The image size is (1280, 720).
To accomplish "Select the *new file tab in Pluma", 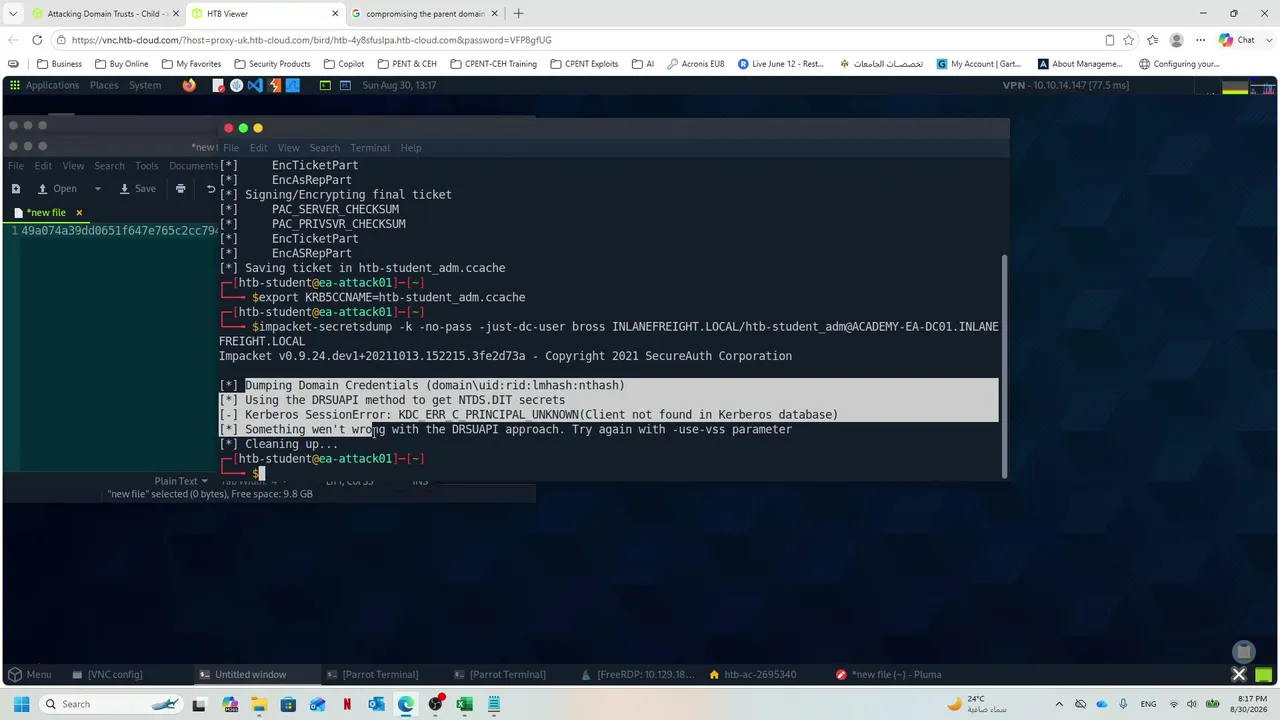I will [x=46, y=213].
